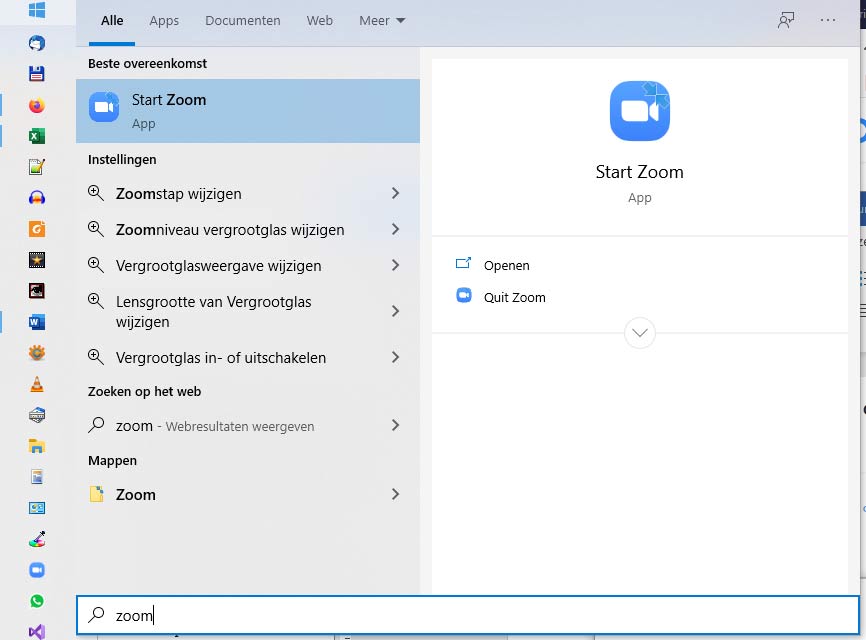Viewport: 866px width, 640px height.
Task: Open Excel from the taskbar
Action: click(x=37, y=136)
